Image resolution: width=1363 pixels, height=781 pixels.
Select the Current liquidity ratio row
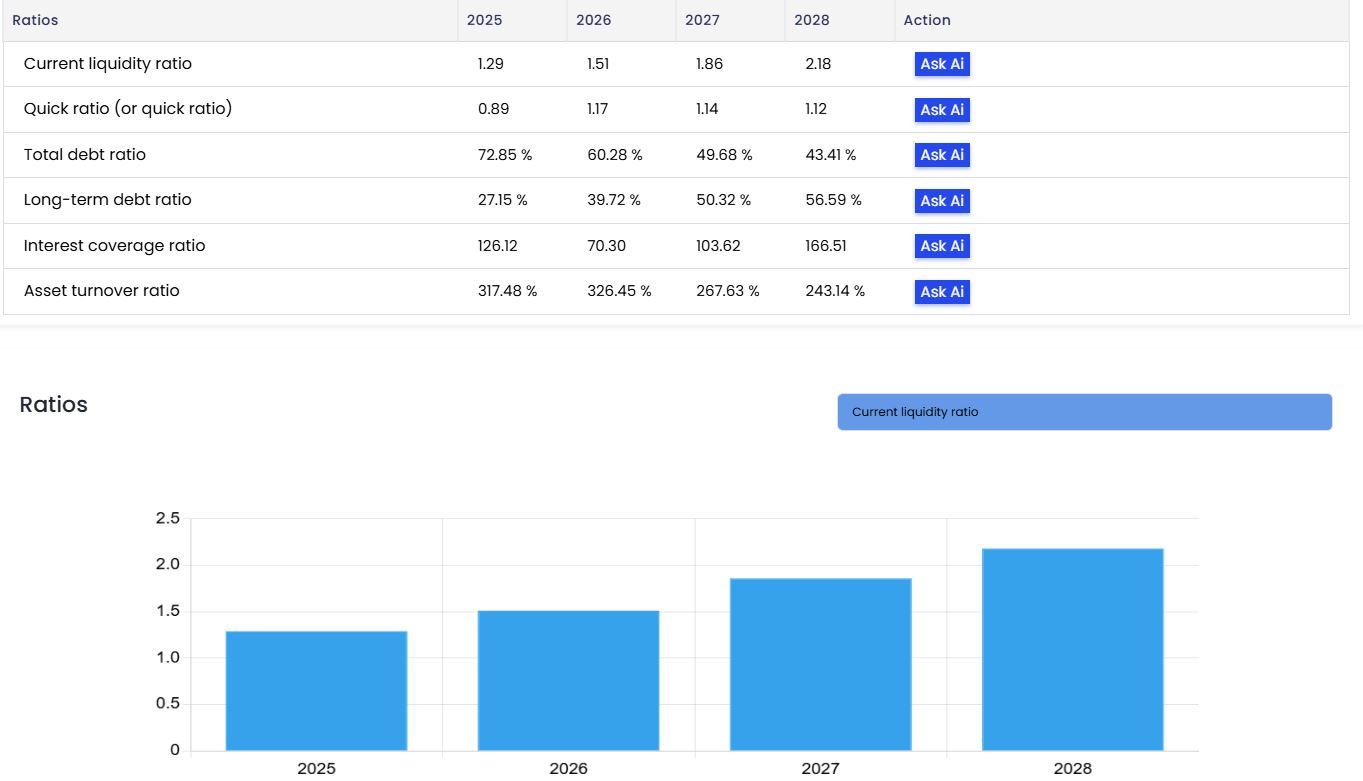[x=107, y=63]
